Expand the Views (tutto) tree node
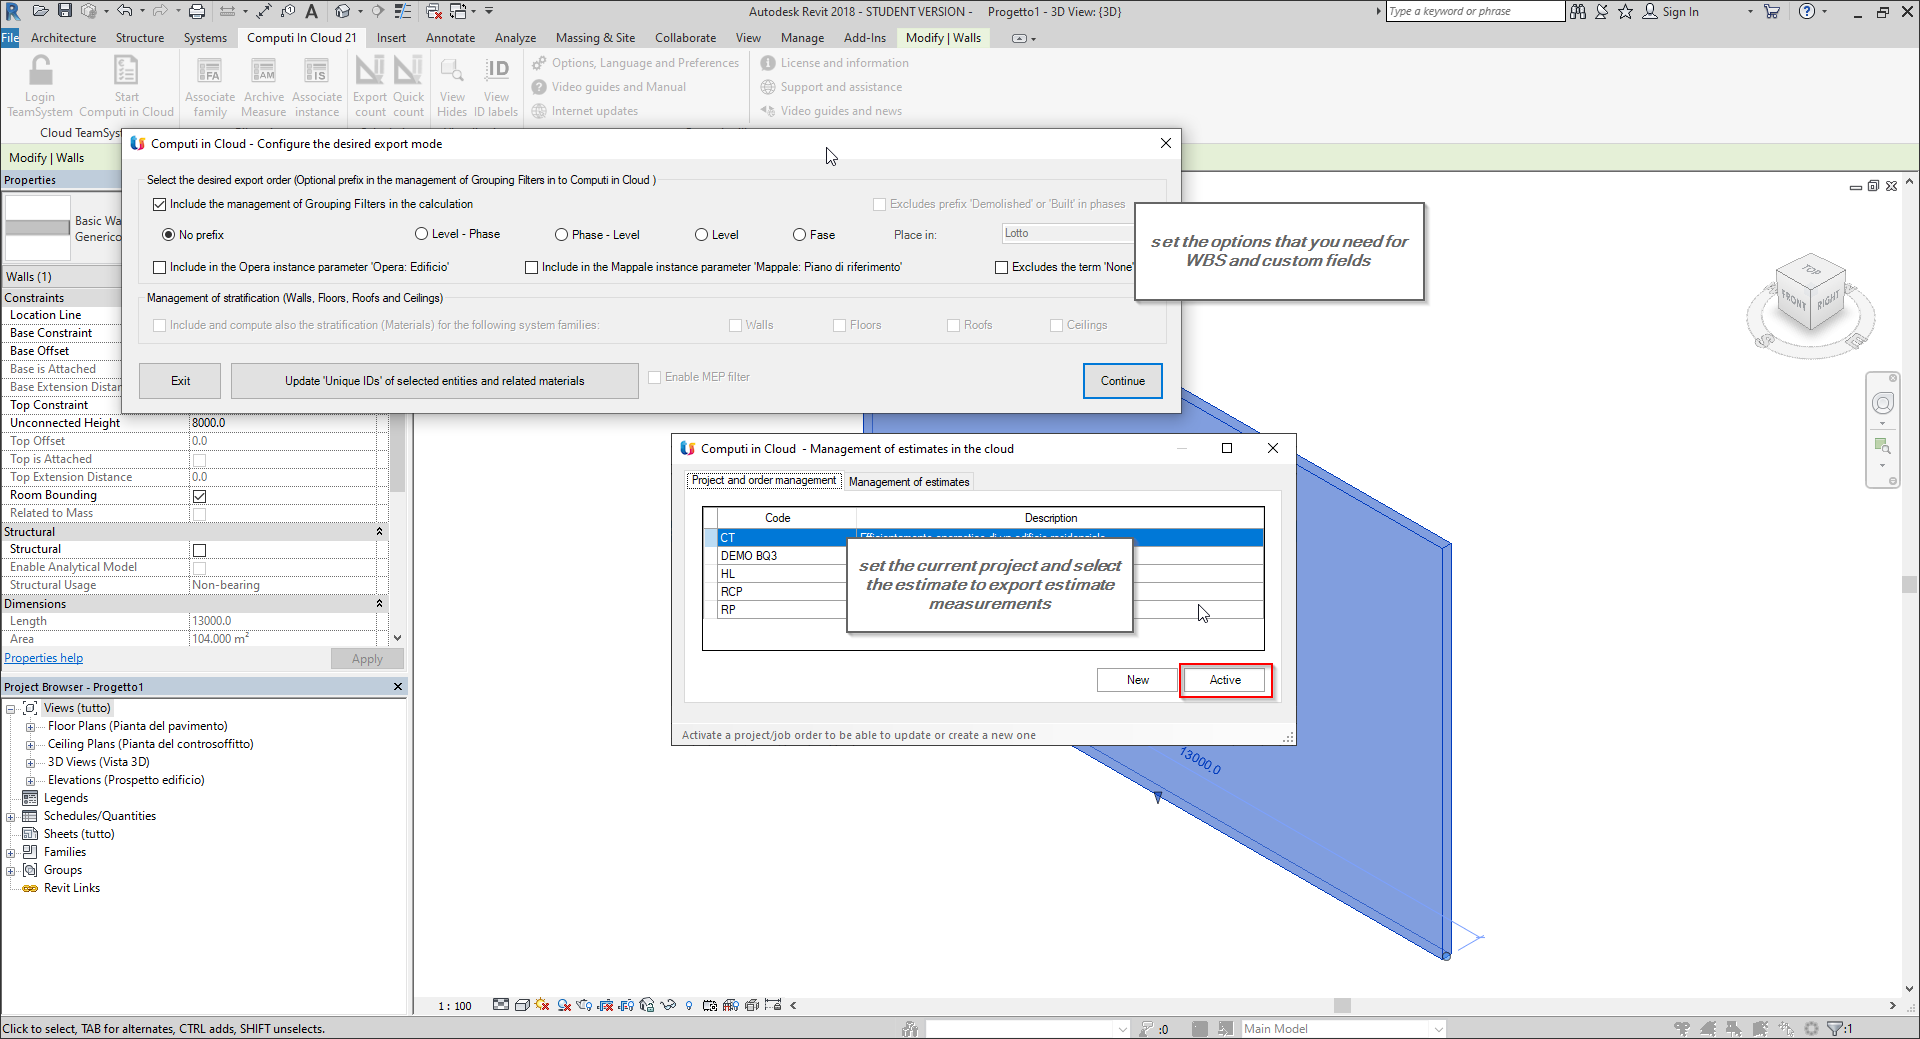1920x1039 pixels. (10, 708)
